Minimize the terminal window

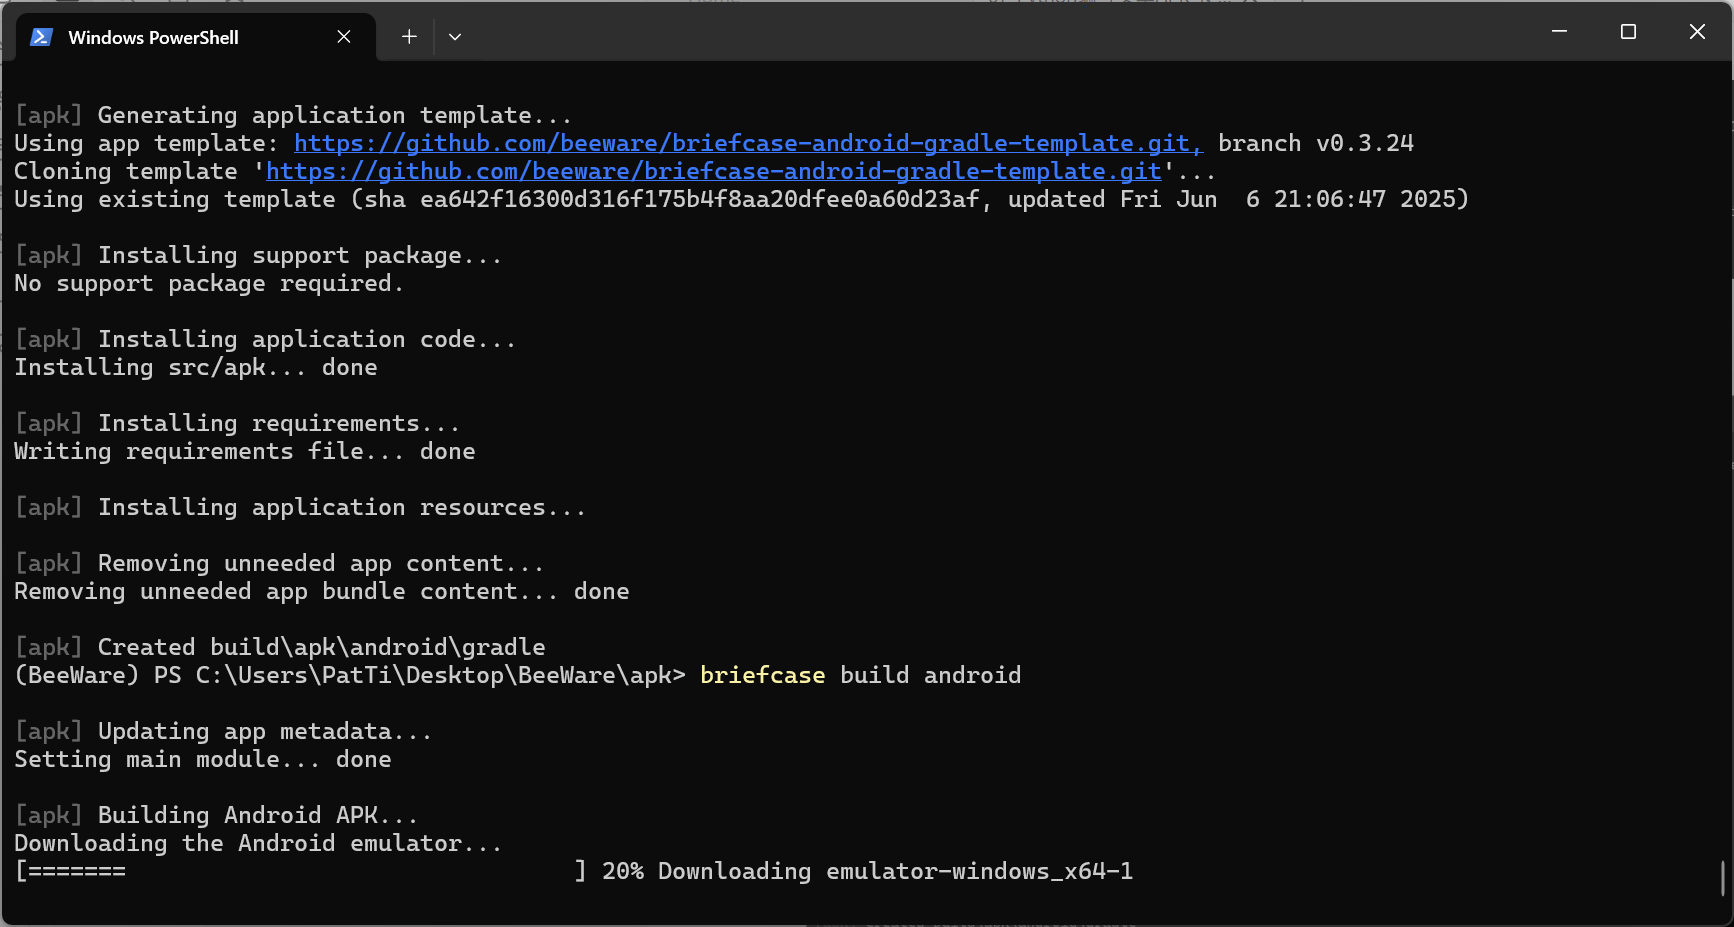click(1559, 32)
